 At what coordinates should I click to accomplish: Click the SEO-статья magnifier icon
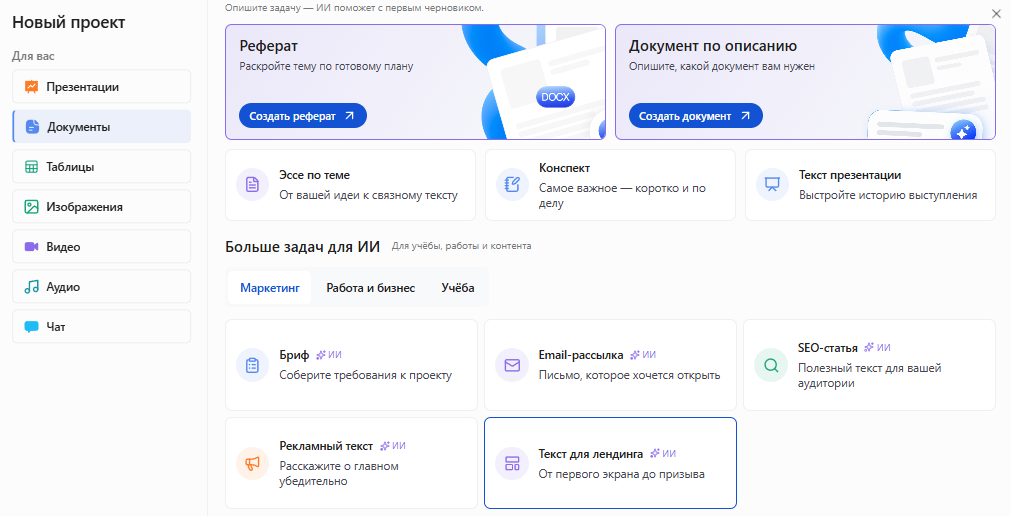(x=771, y=365)
